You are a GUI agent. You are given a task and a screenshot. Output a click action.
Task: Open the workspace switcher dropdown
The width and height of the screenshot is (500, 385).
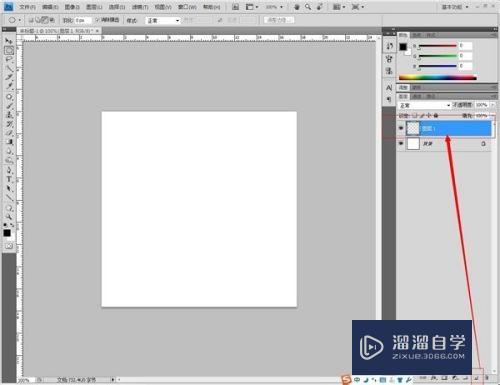point(455,7)
